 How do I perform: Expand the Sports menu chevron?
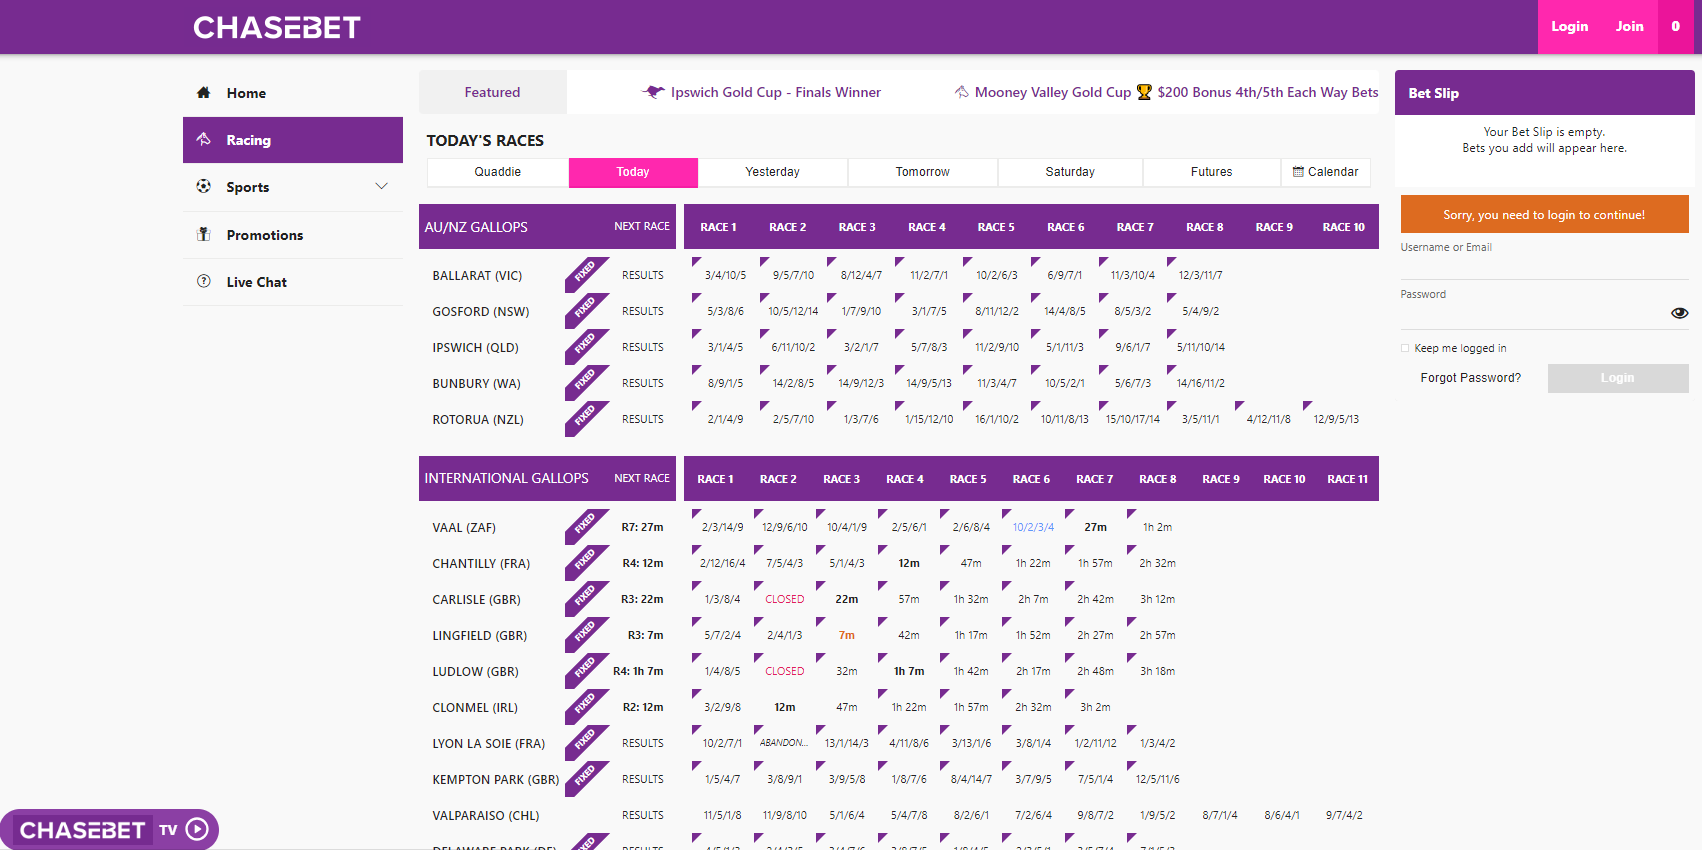381,186
